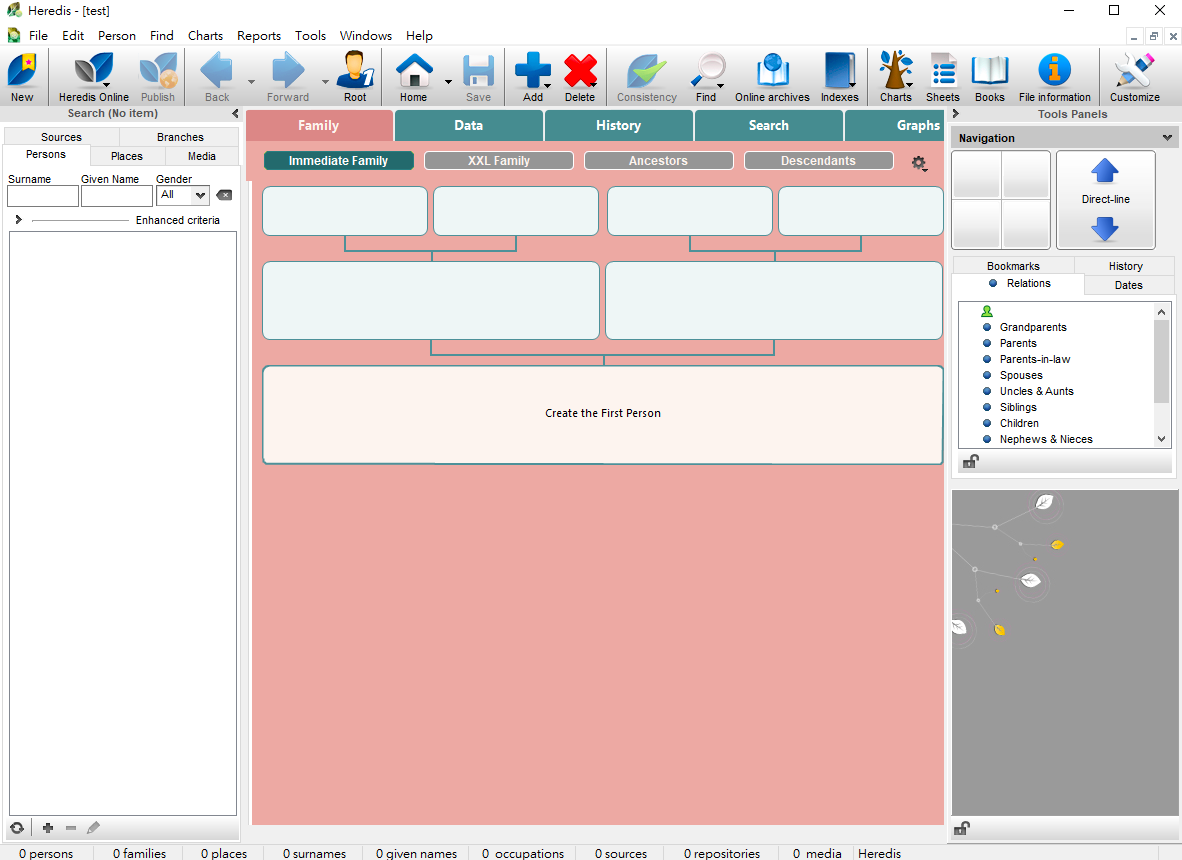Viewport: 1182px width, 860px height.
Task: Open the Reports menu
Action: 258,36
